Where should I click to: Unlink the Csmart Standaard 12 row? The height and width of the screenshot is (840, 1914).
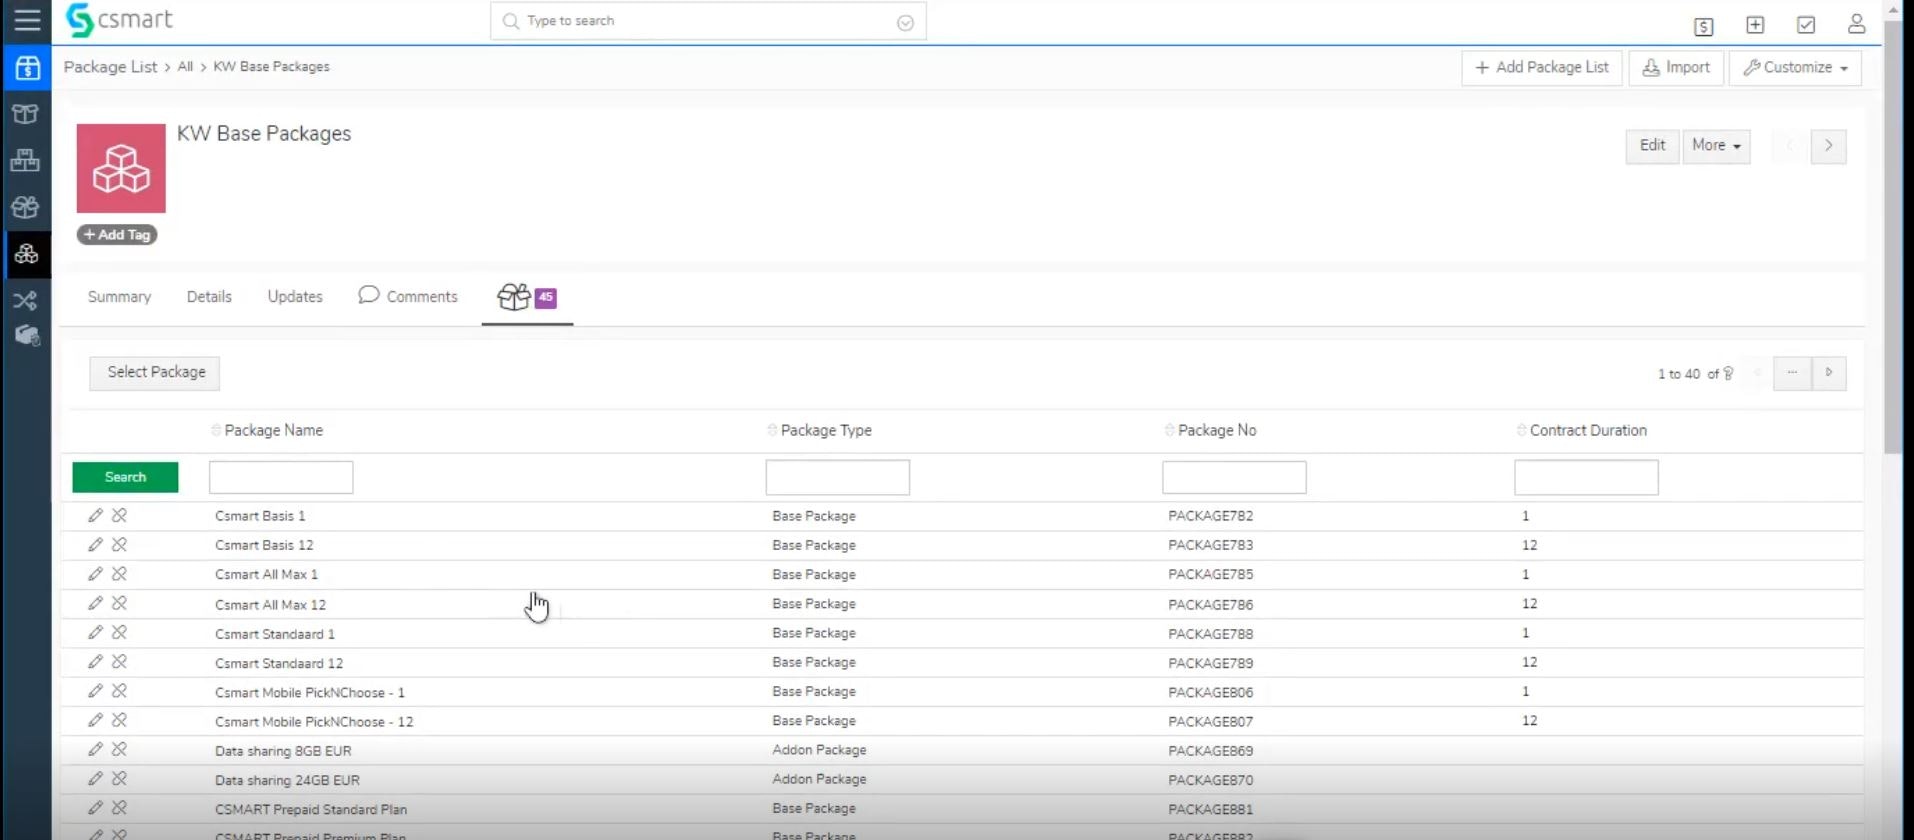tap(119, 661)
